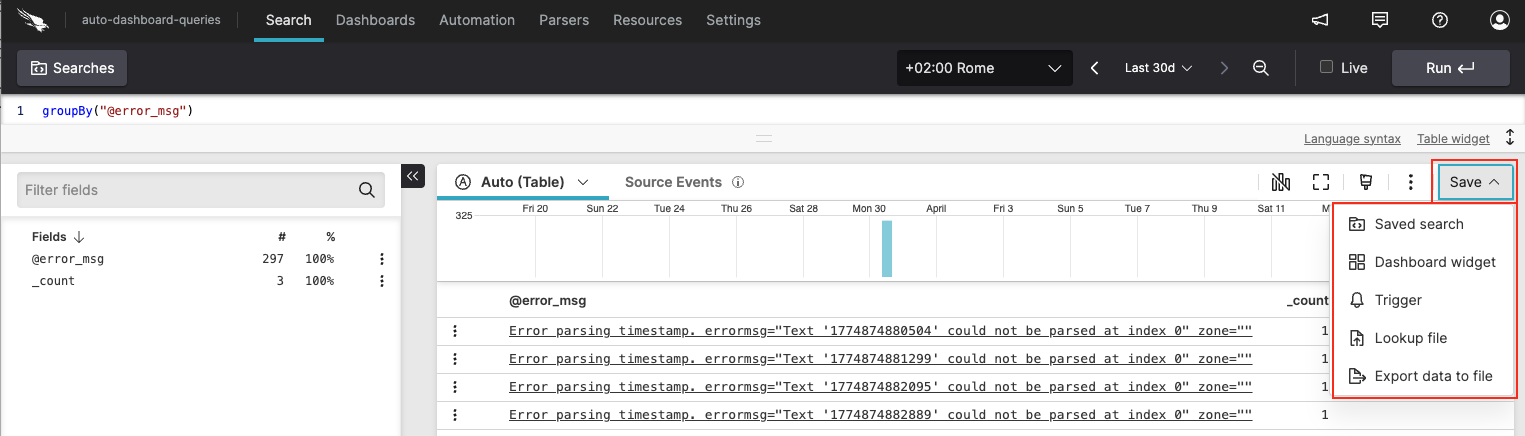Select Dashboard widget from Save menu
Screen dimensions: 1525x436
(x=1434, y=262)
